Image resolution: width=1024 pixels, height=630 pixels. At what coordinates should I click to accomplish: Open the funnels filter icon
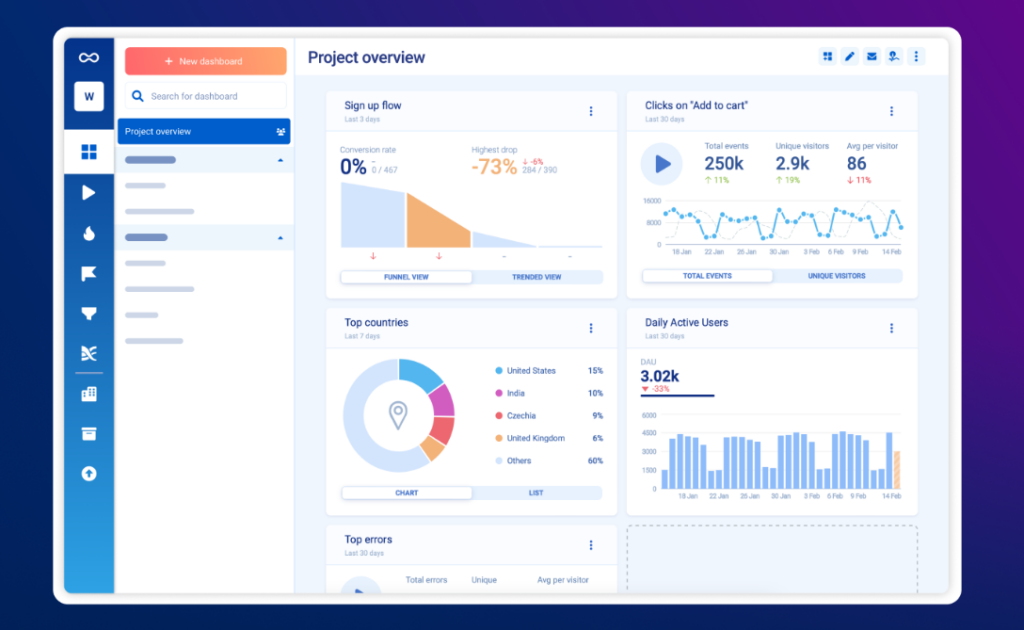coord(88,312)
